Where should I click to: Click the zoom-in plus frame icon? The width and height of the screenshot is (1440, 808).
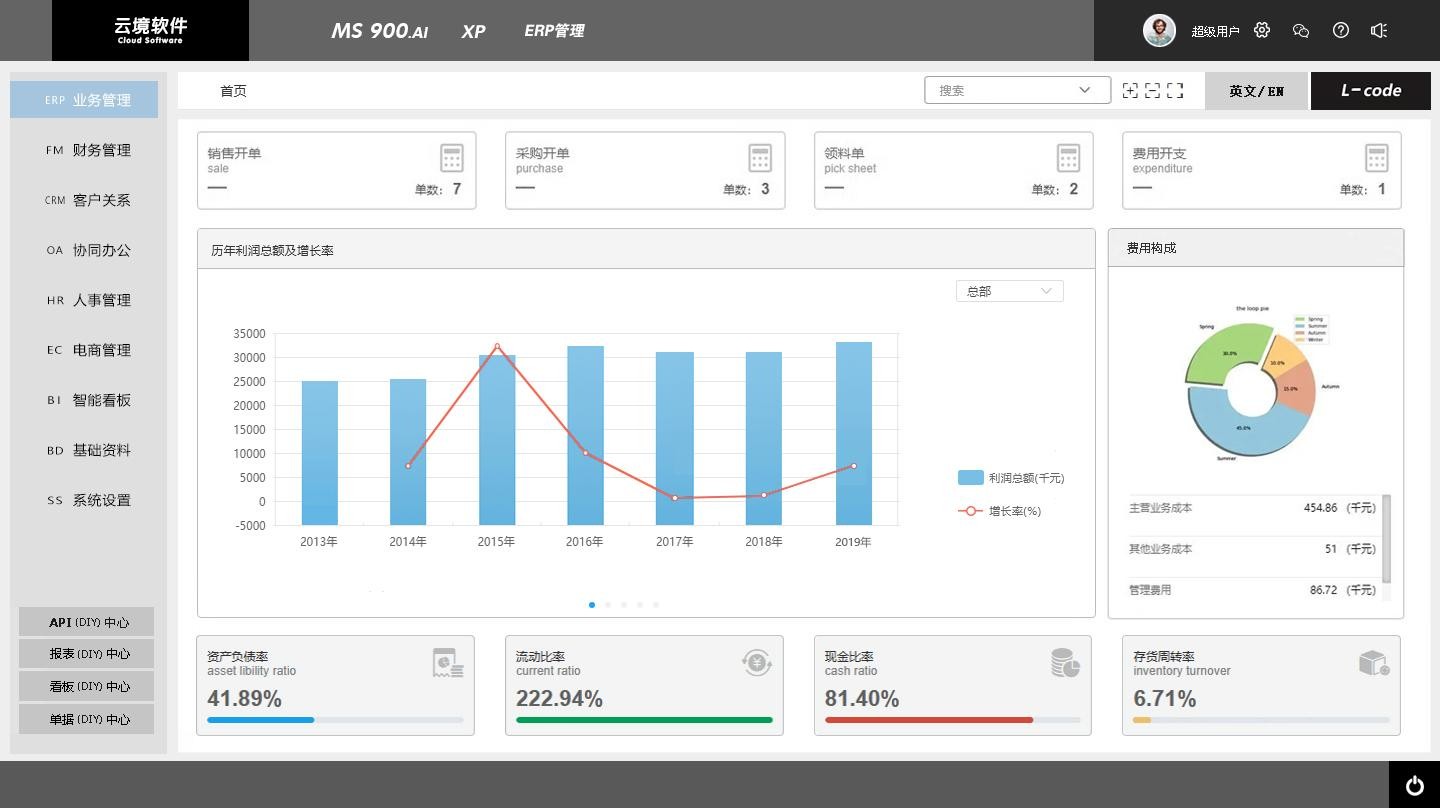pos(1130,90)
